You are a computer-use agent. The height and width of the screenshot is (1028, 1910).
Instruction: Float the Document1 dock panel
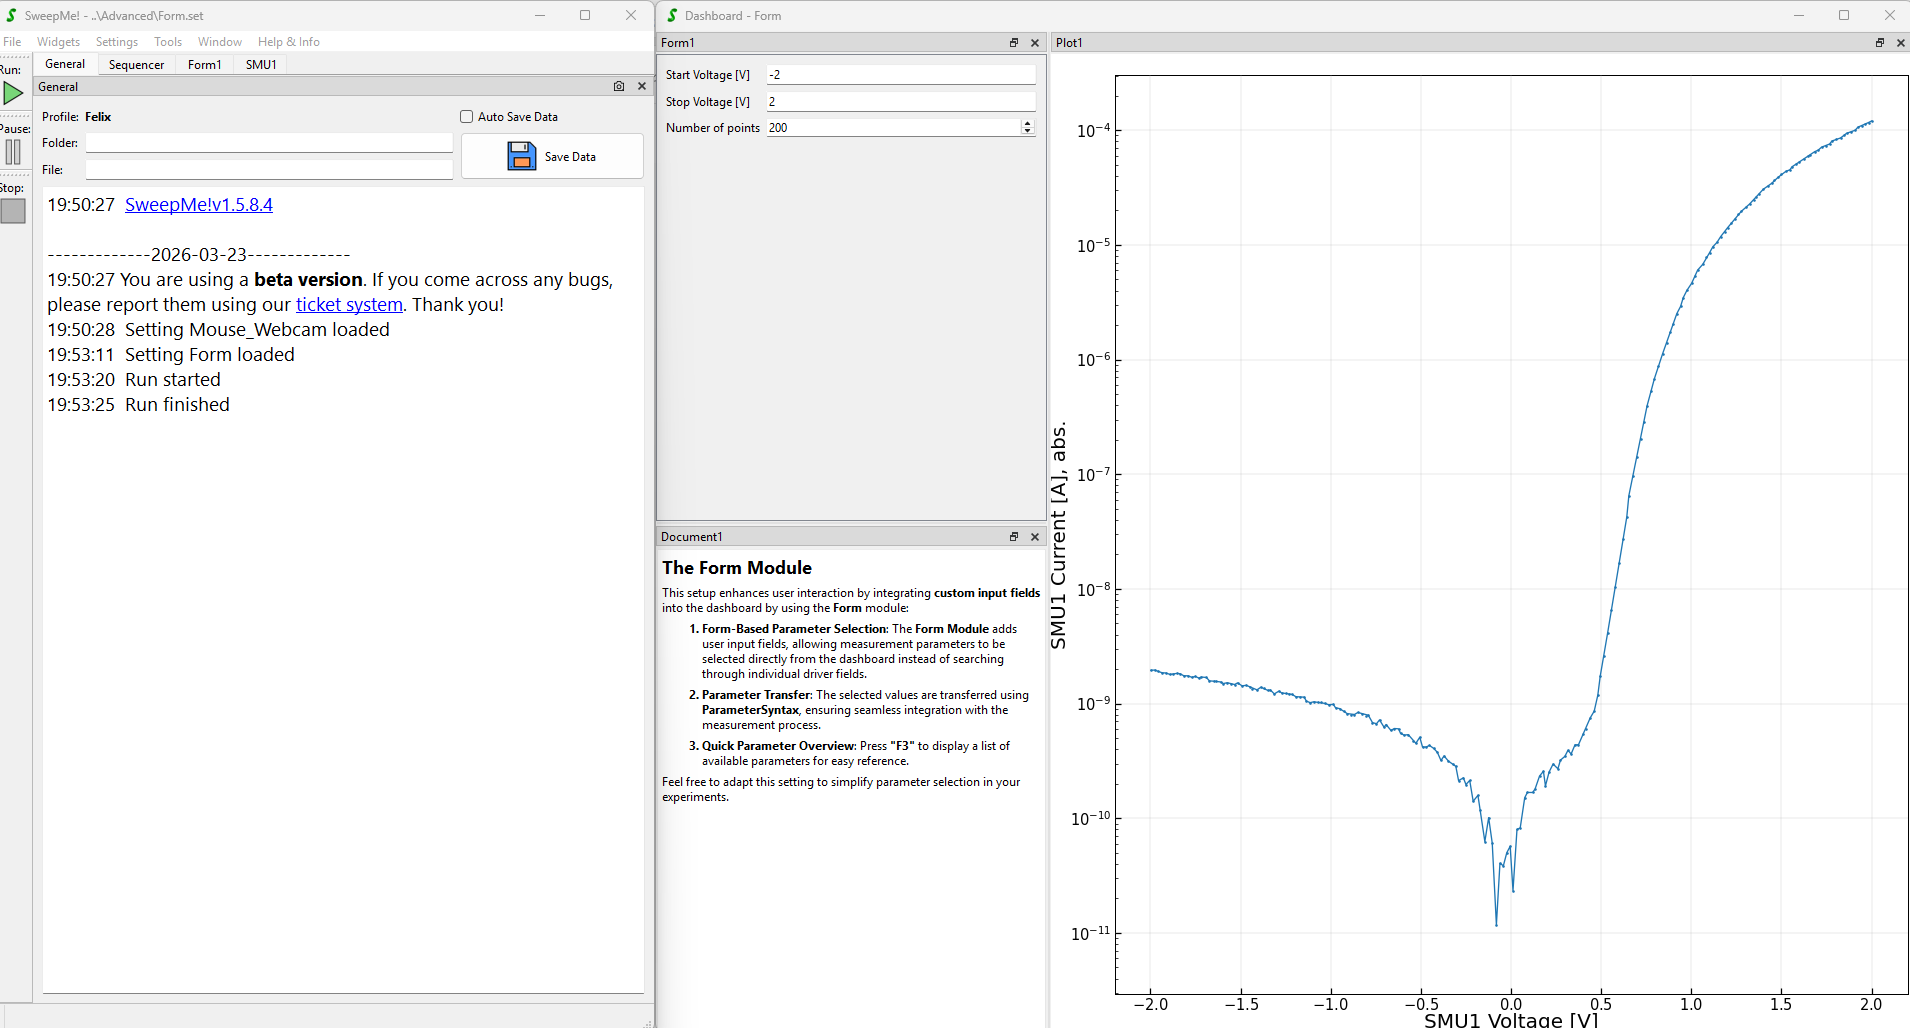[1014, 537]
